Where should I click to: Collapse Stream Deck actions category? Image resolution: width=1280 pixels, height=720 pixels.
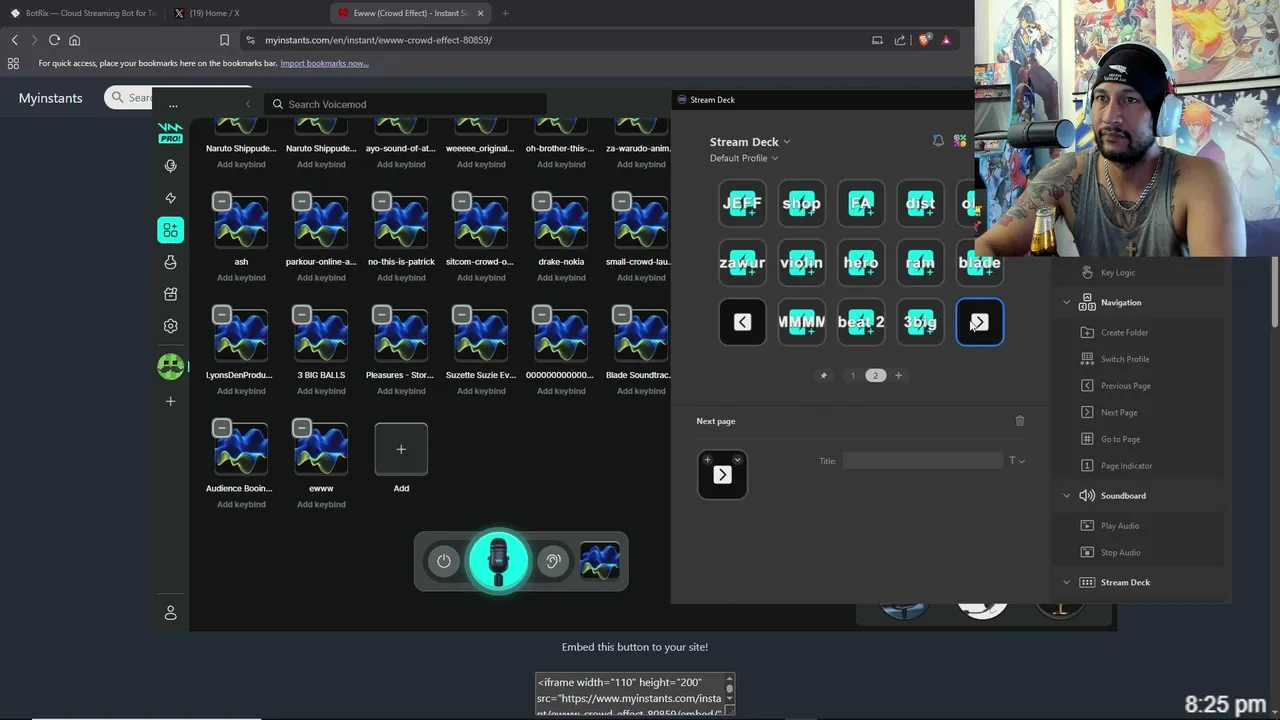[x=1066, y=582]
